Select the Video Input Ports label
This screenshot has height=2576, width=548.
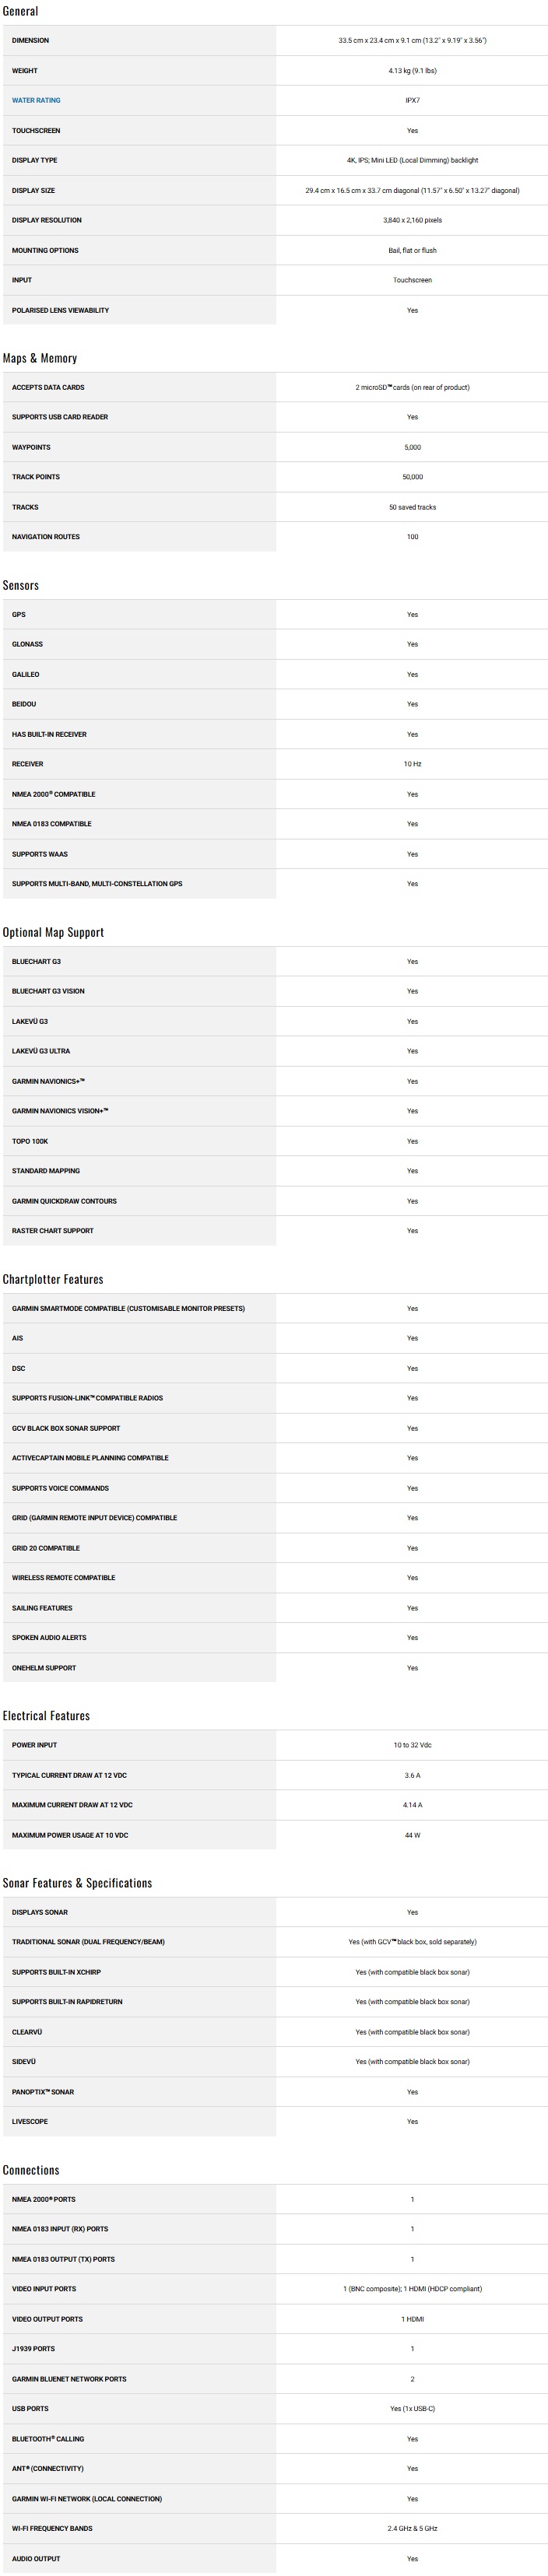(44, 2289)
